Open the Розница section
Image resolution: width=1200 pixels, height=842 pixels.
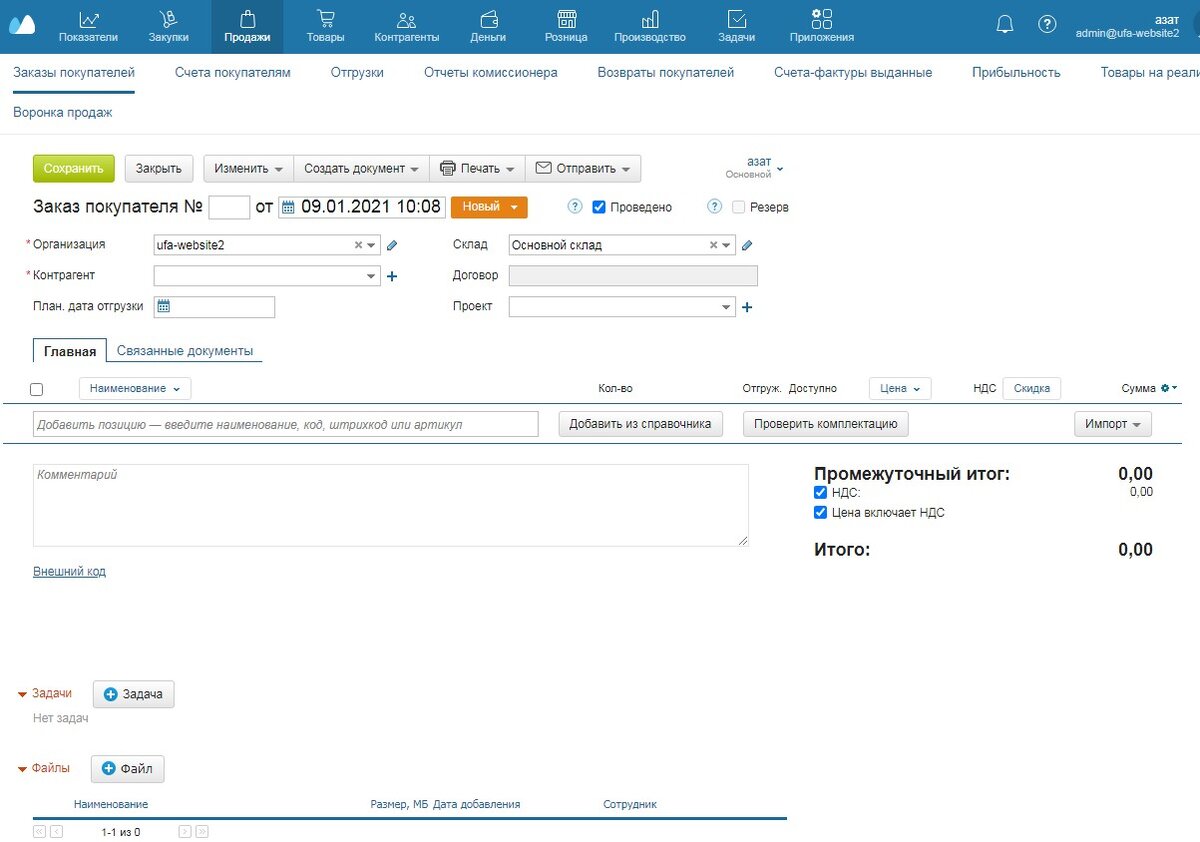pos(566,27)
